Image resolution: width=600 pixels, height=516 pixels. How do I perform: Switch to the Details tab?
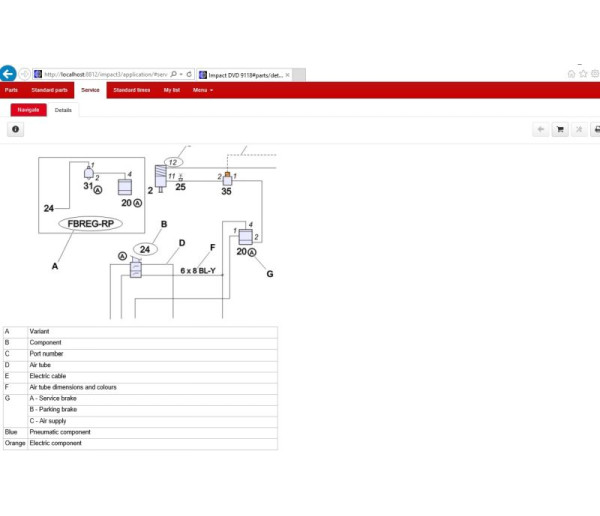(63, 109)
